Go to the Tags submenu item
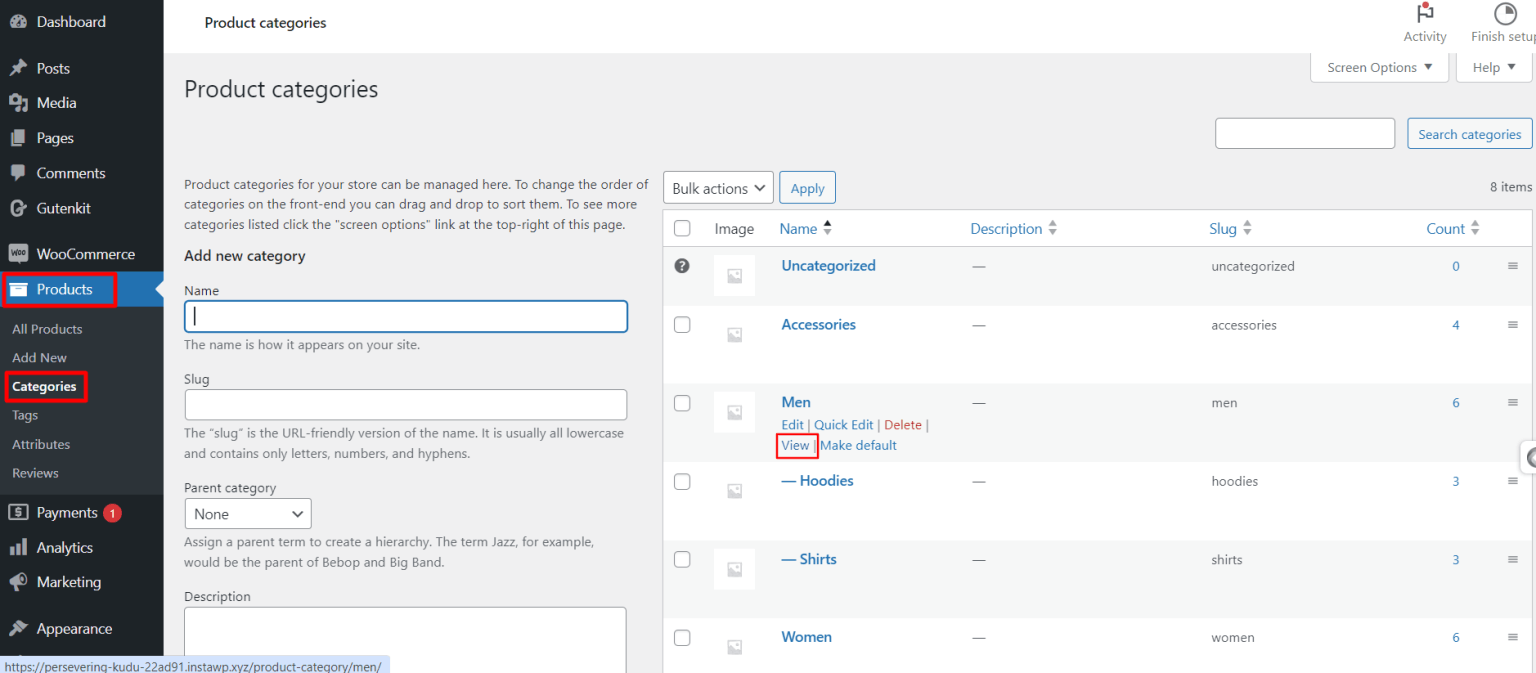 pos(25,415)
